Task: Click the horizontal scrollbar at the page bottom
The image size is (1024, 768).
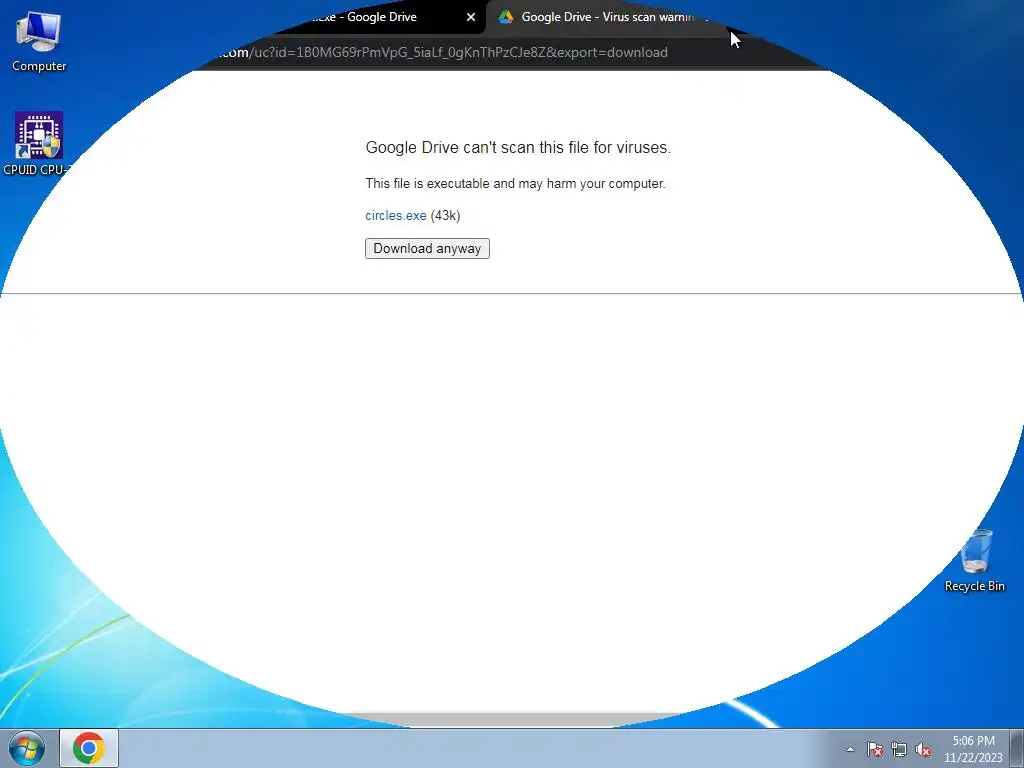Action: tap(513, 719)
